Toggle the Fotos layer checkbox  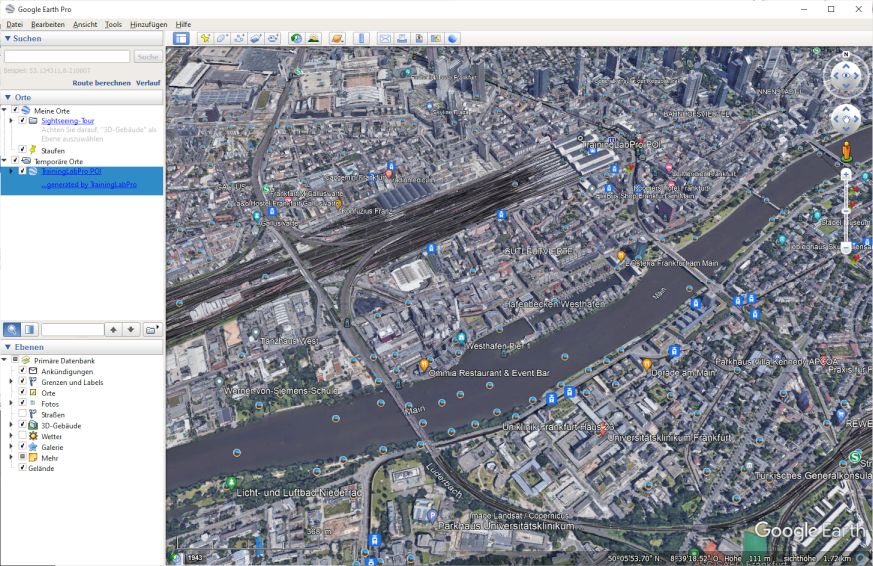click(x=23, y=403)
